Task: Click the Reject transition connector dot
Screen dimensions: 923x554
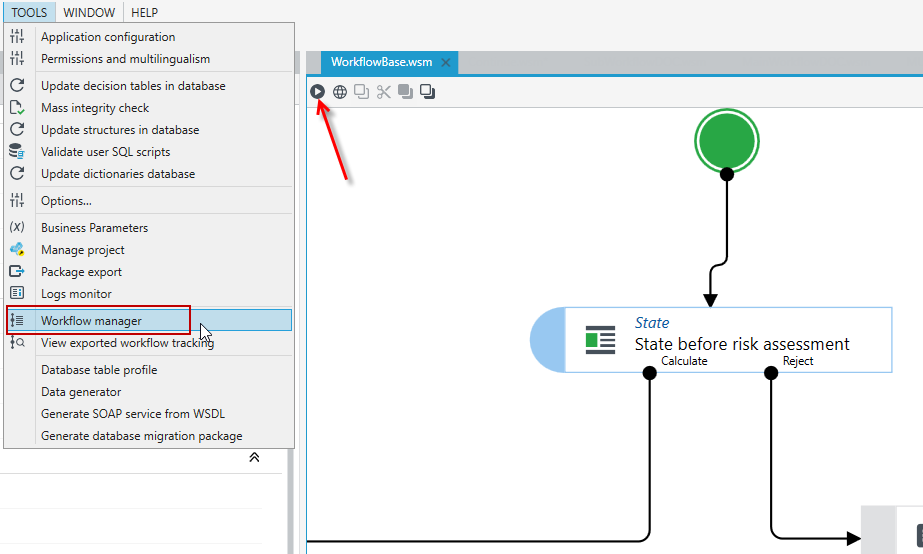Action: tap(771, 373)
